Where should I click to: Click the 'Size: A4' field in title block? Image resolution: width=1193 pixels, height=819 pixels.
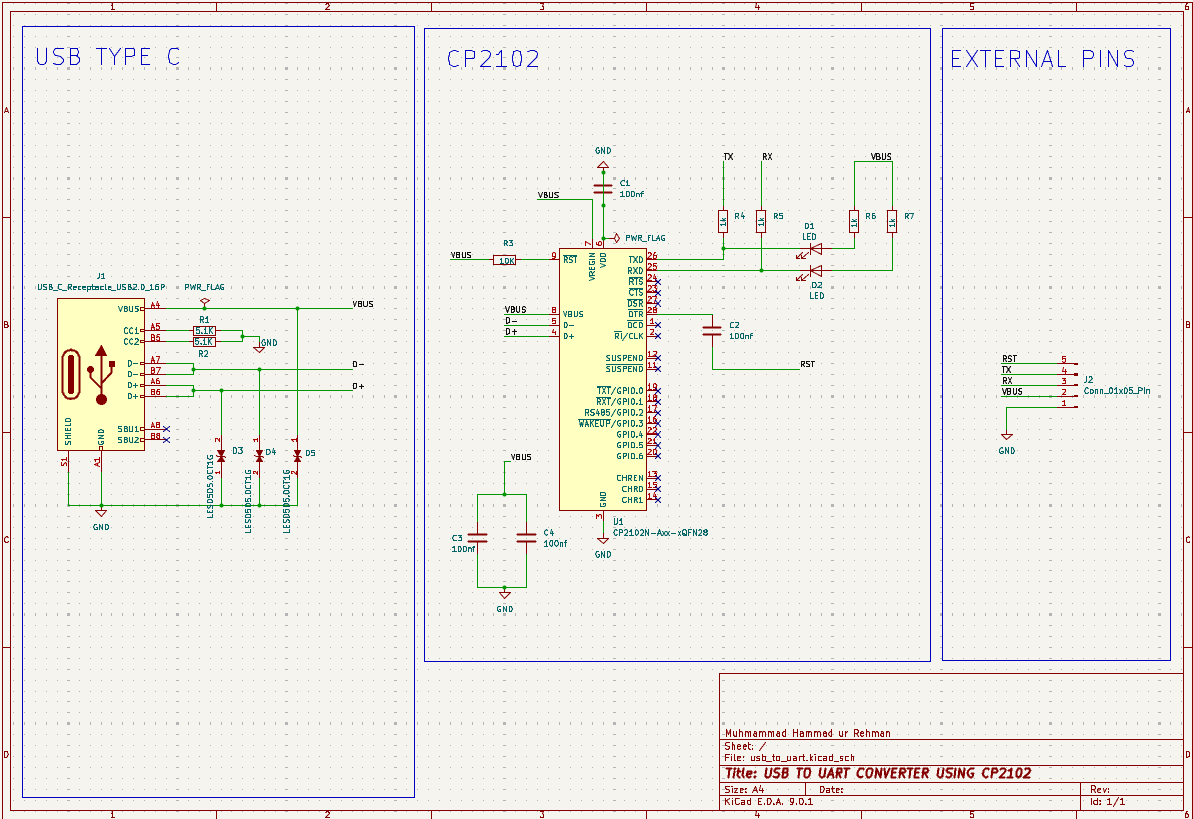click(744, 790)
